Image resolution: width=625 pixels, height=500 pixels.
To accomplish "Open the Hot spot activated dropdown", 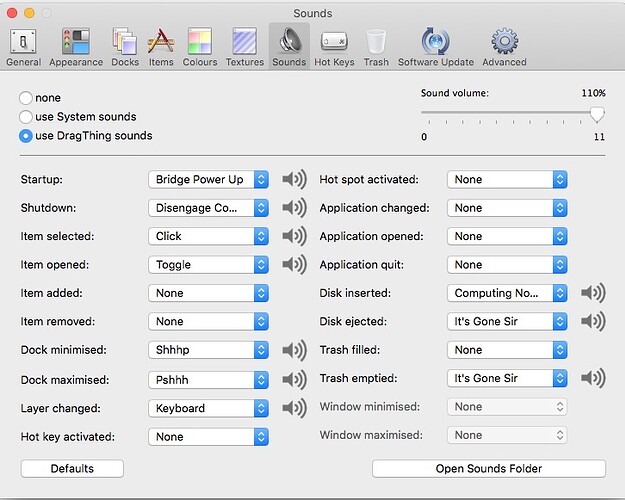I will 507,179.
